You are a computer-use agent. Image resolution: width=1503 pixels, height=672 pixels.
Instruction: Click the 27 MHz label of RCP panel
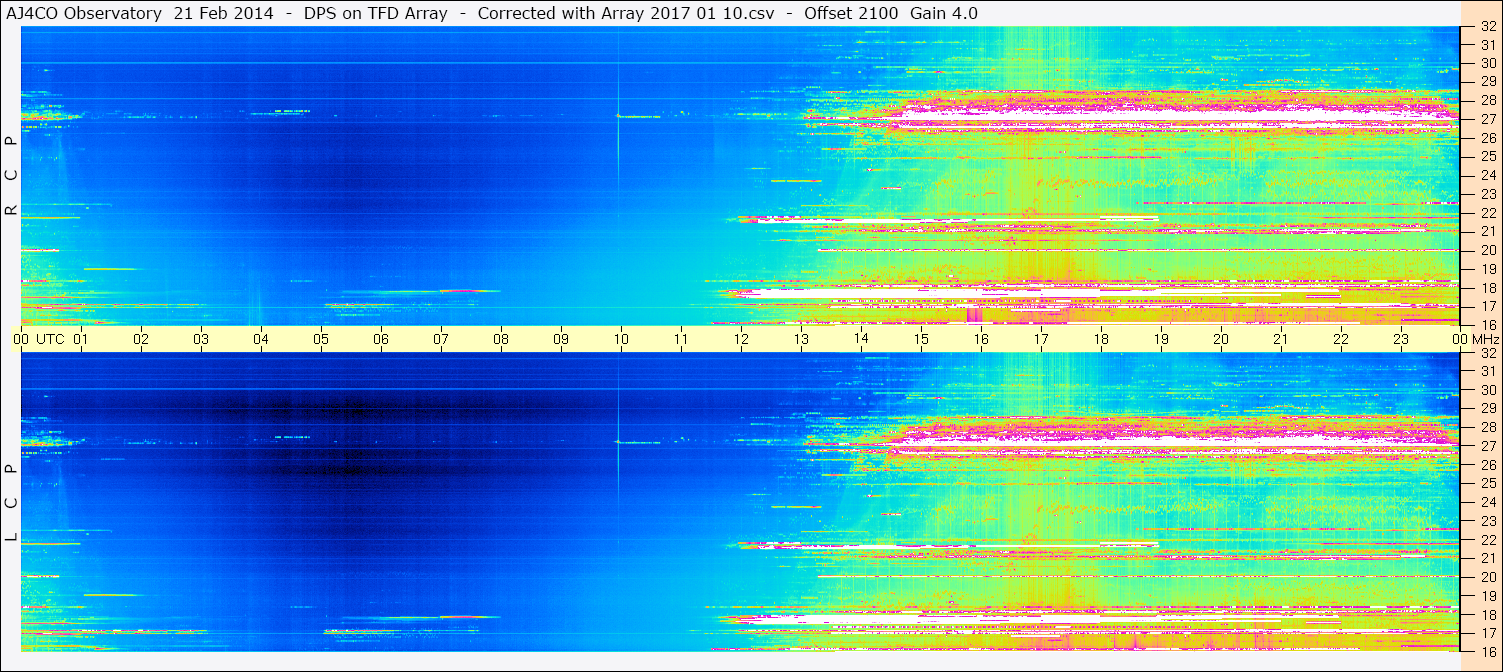(1488, 119)
